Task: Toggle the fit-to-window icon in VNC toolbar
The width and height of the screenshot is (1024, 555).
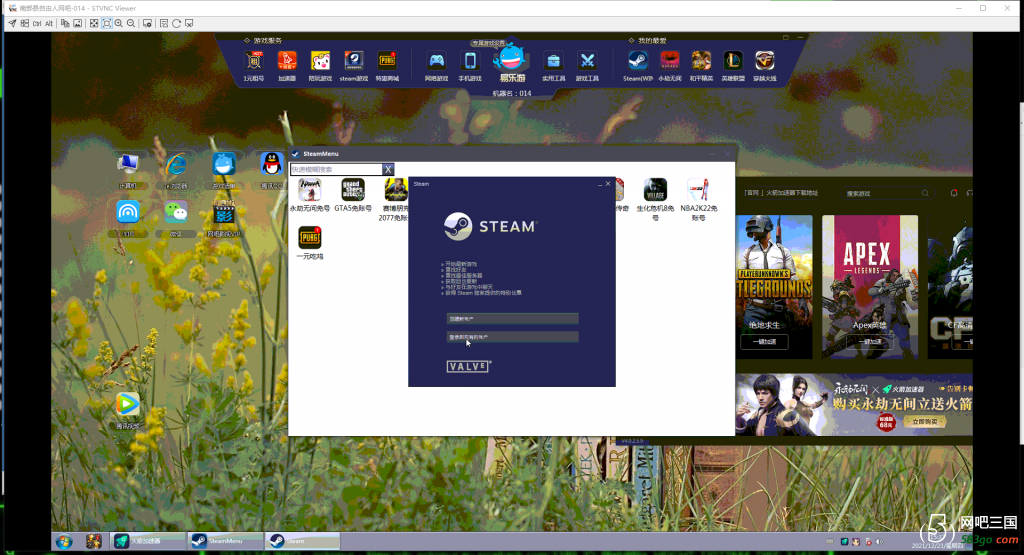Action: tap(106, 24)
